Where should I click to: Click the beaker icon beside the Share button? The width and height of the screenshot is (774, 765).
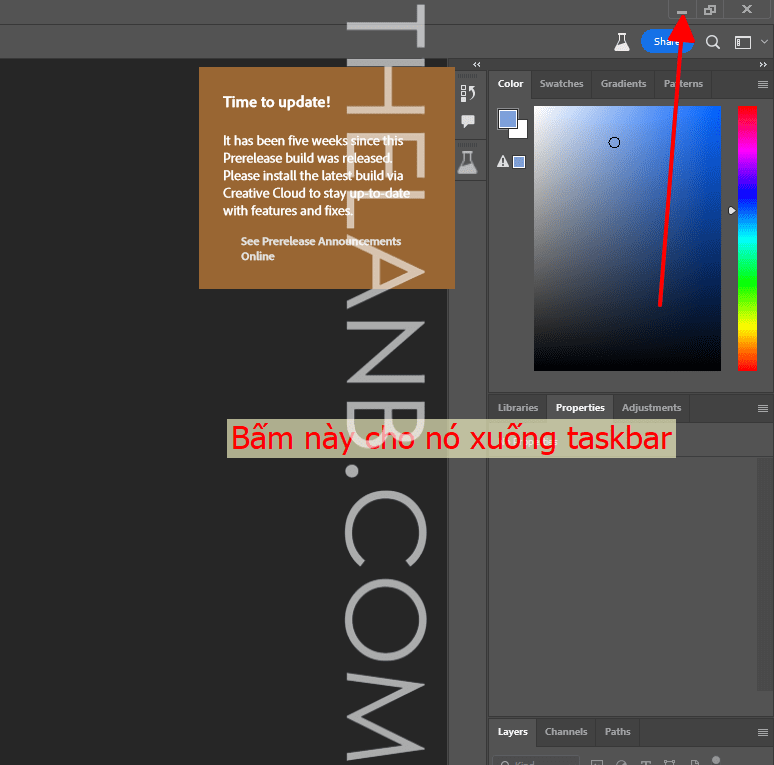tap(621, 42)
